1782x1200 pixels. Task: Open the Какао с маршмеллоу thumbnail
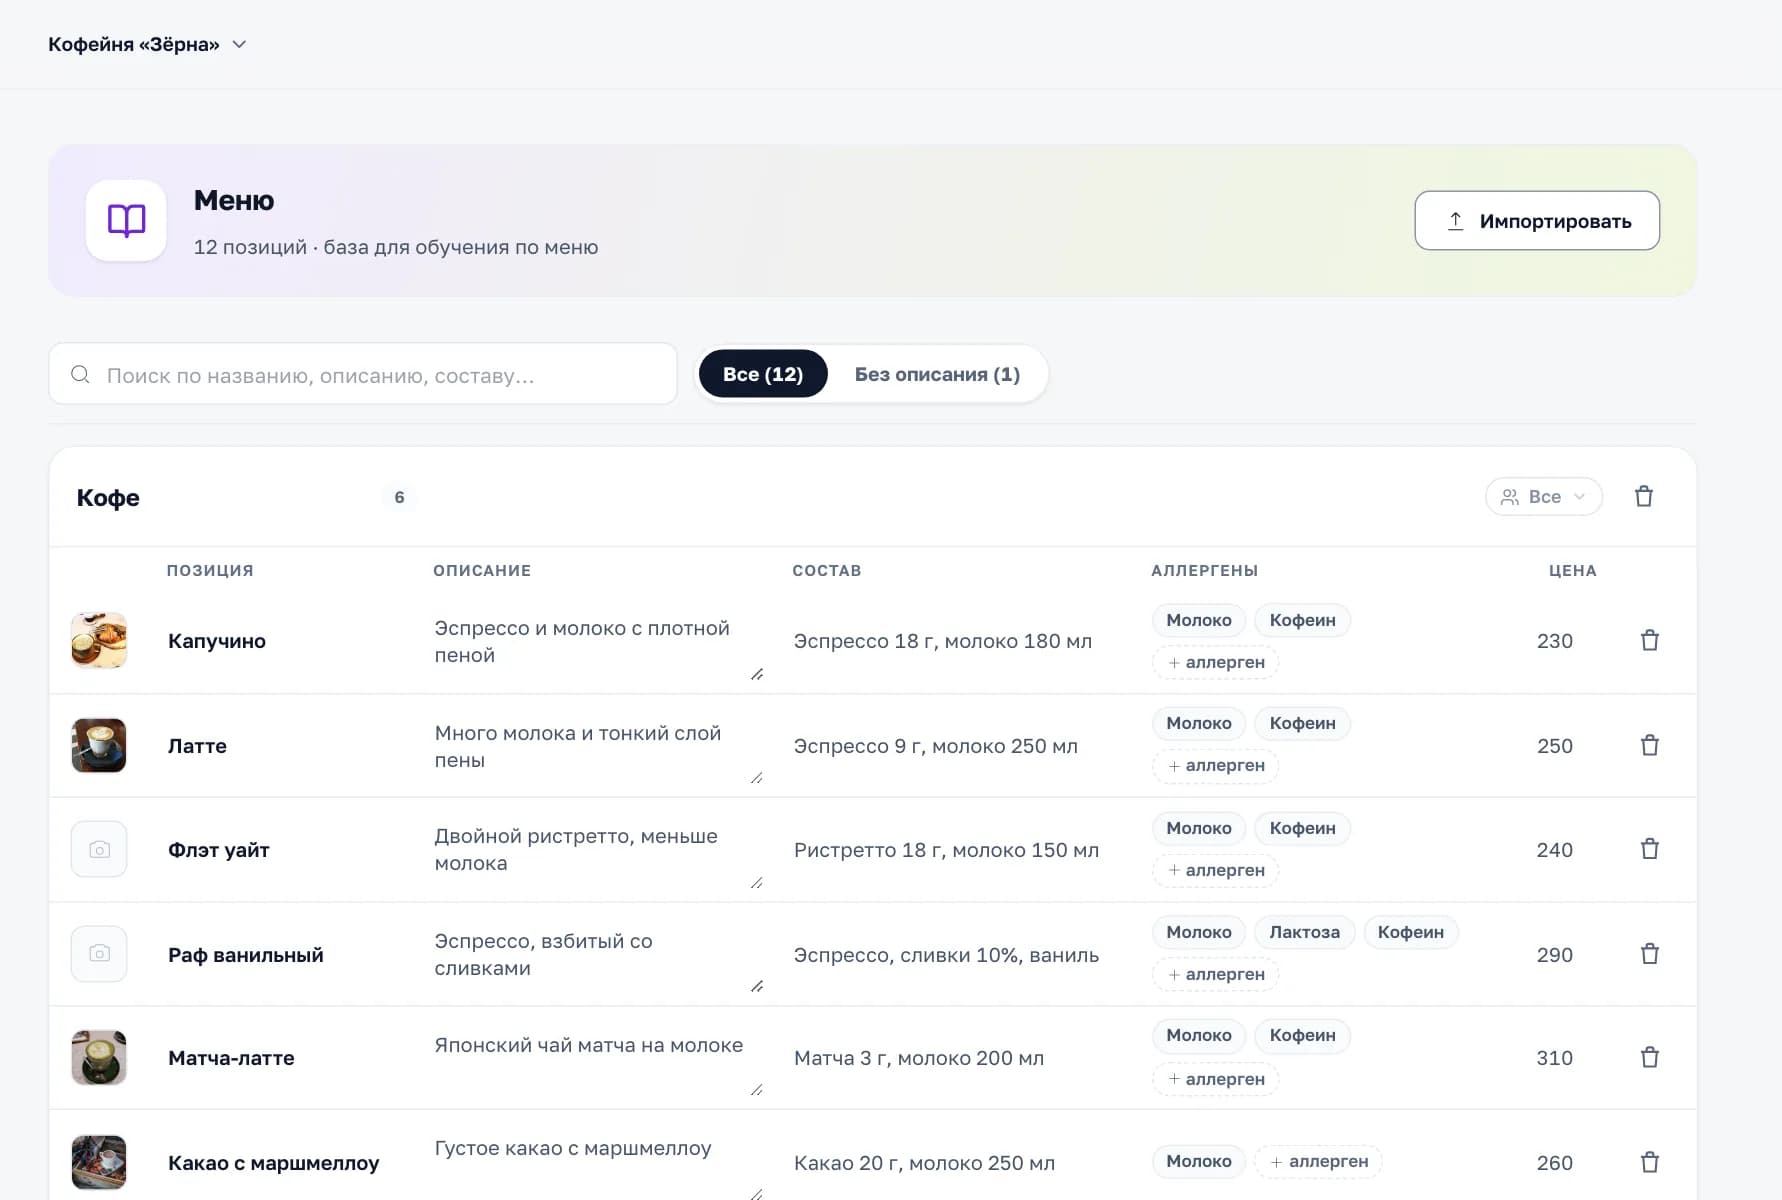99,1163
